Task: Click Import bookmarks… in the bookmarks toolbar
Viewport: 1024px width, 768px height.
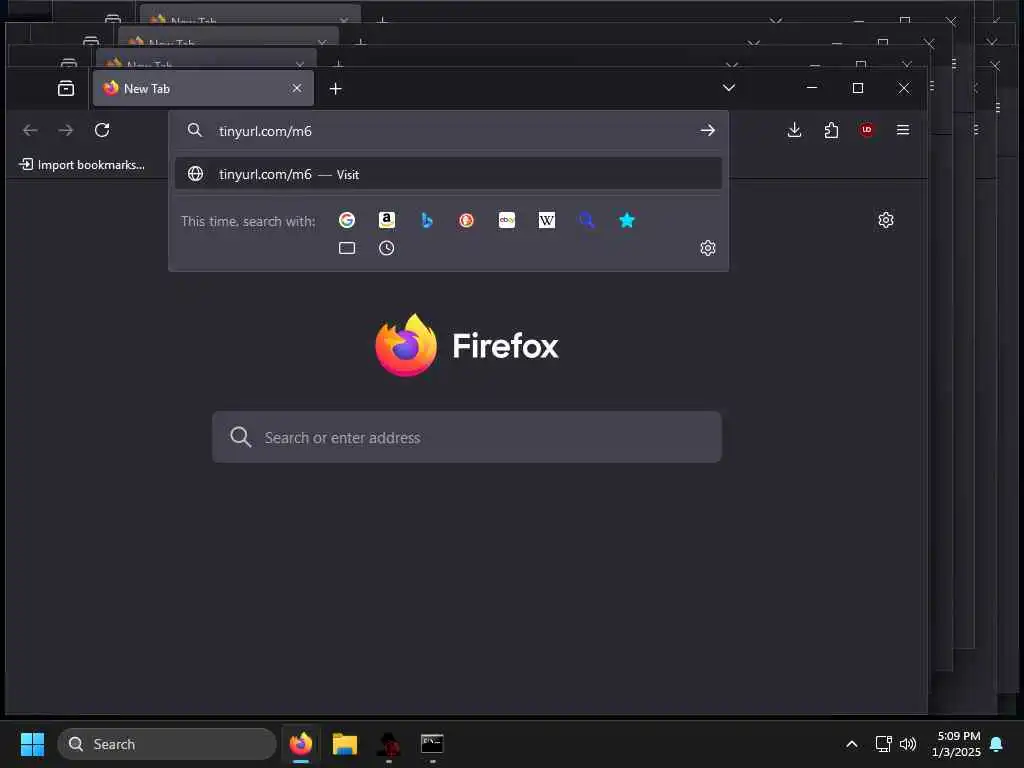Action: tap(82, 165)
